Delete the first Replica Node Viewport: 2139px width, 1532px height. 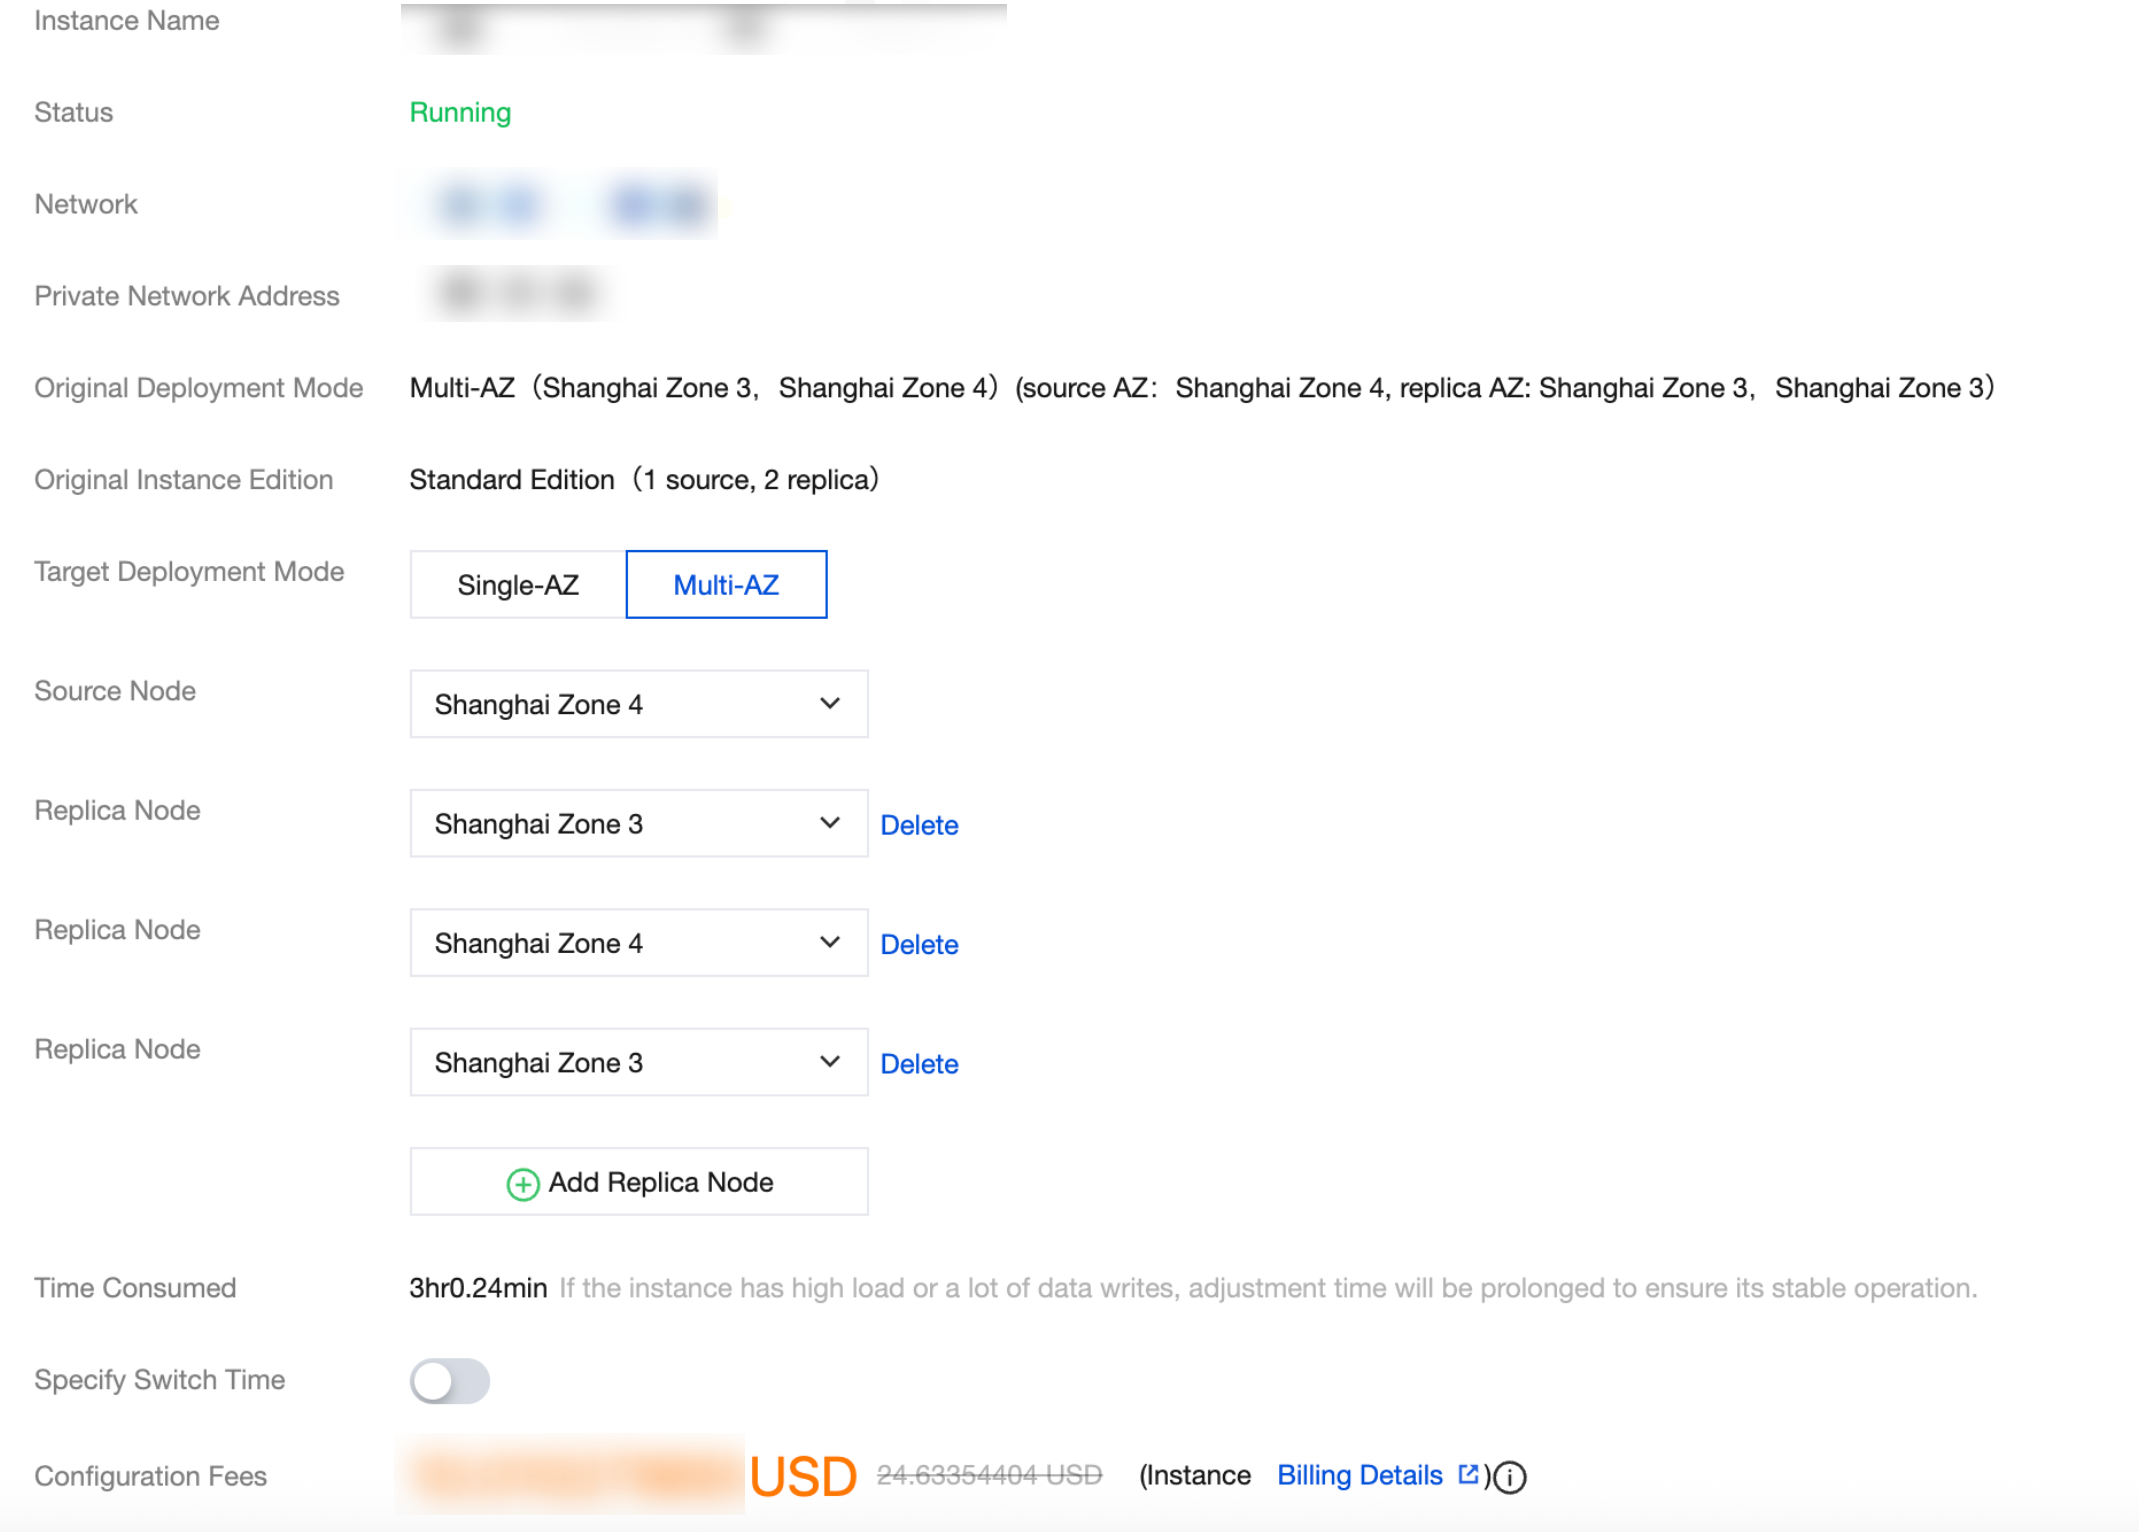pyautogui.click(x=918, y=825)
